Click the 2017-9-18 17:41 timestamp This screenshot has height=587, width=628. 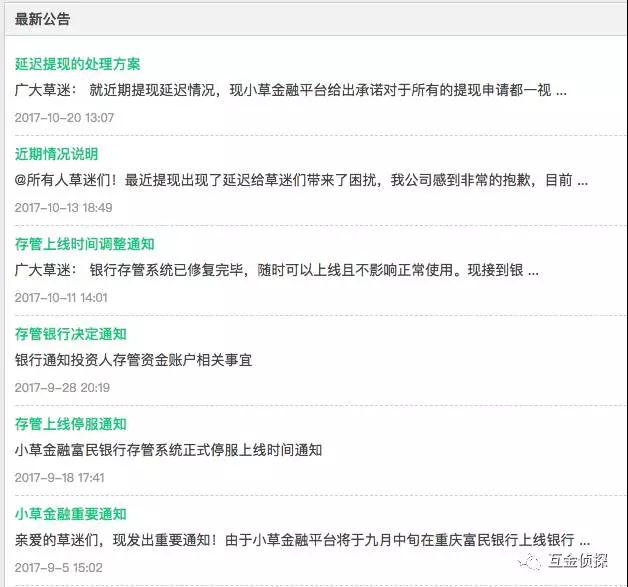[x=61, y=477]
